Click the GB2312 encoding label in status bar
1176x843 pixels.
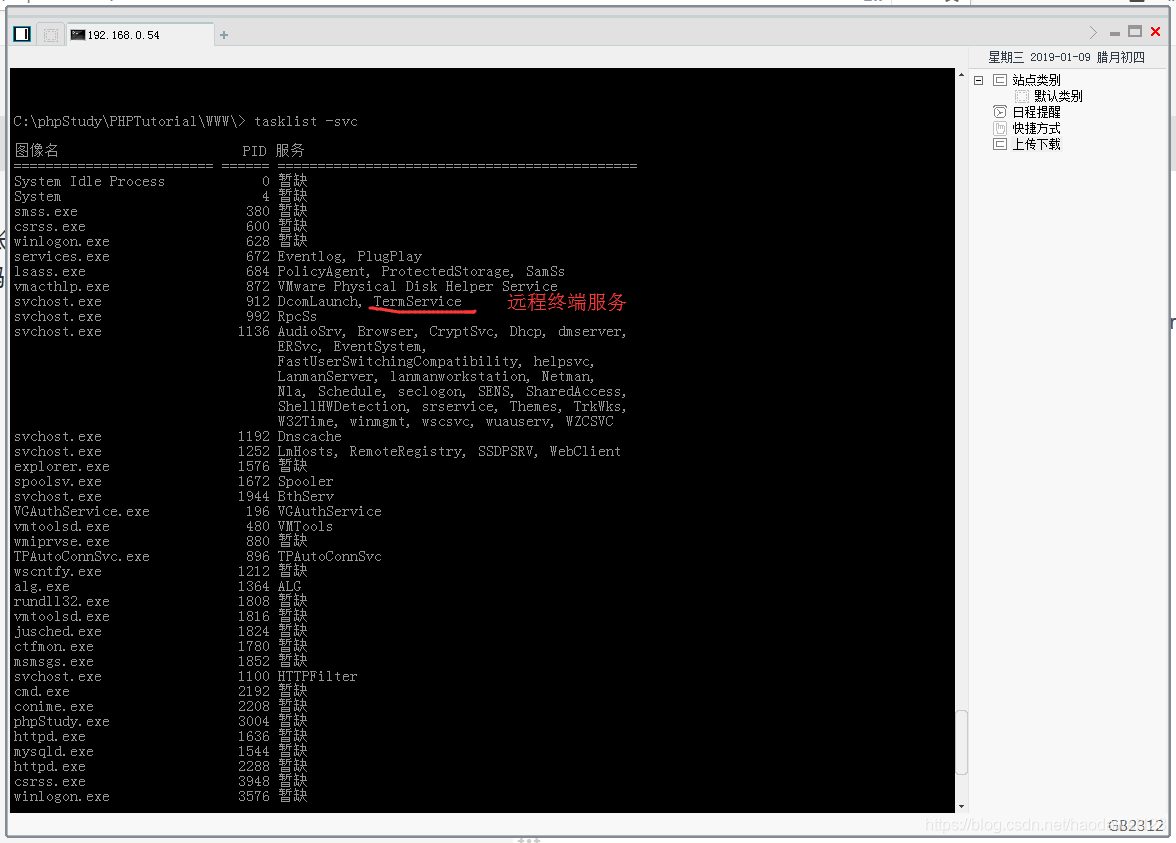pos(1136,826)
